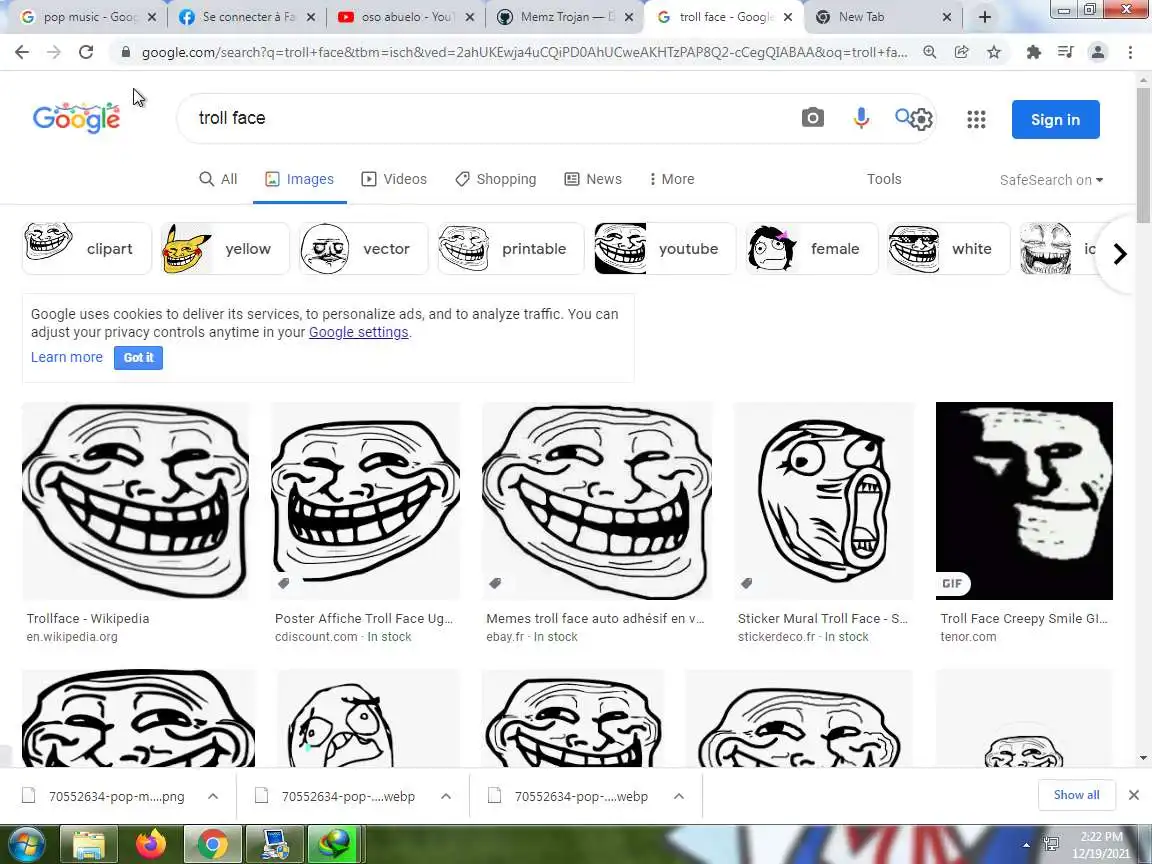Open the Shopping search tab
Screen dimensions: 1152x864
[496, 179]
